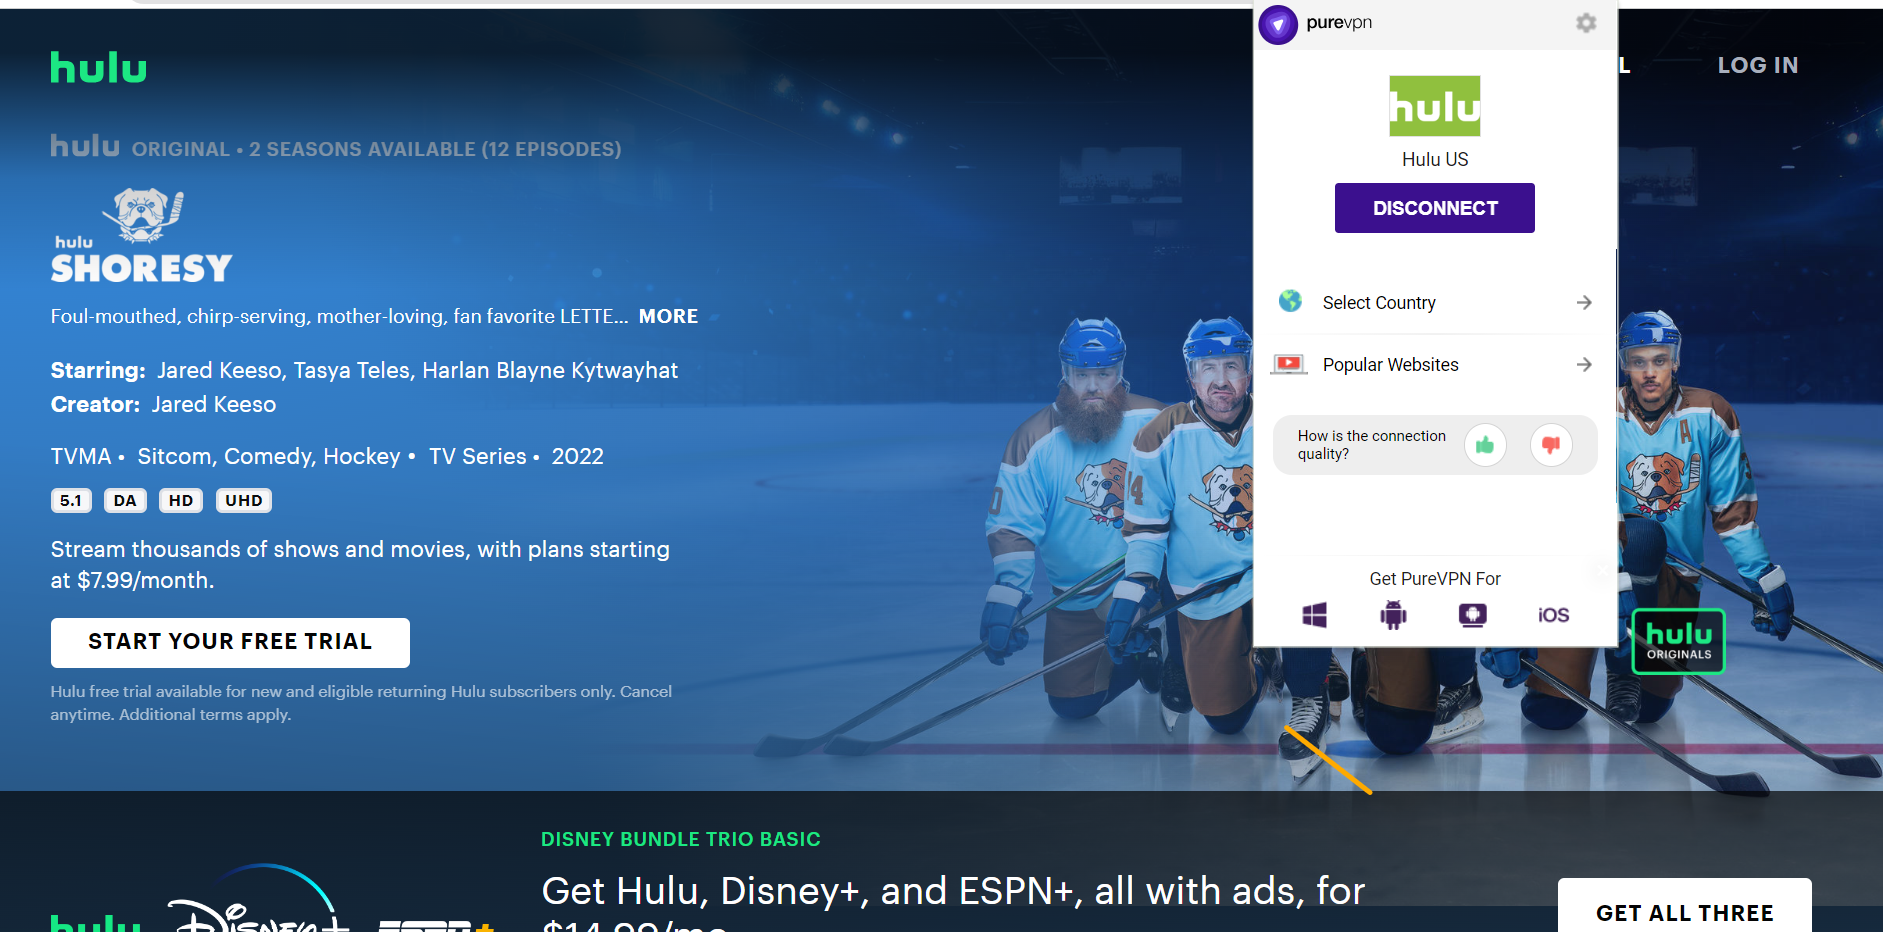This screenshot has width=1883, height=932.
Task: Click the Hulu logo in the header
Action: point(98,67)
